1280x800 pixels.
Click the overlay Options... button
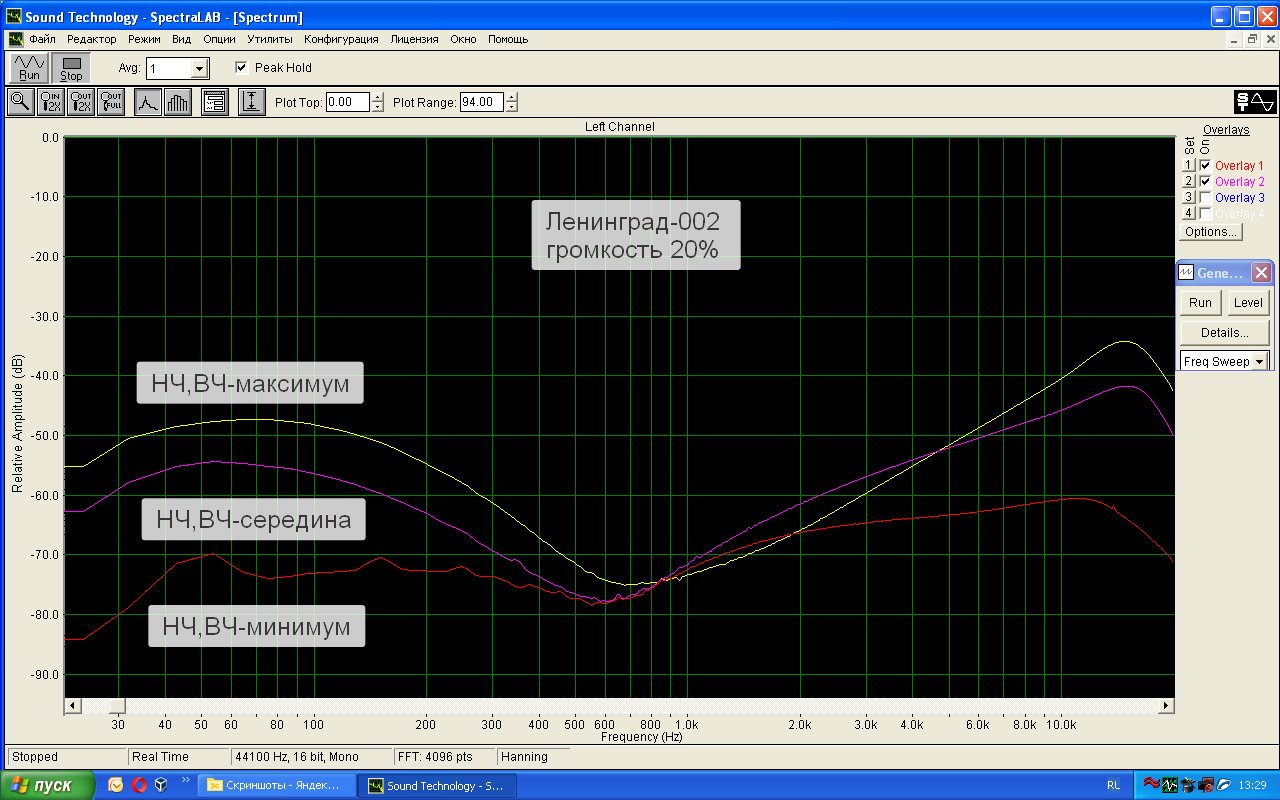coord(1210,232)
